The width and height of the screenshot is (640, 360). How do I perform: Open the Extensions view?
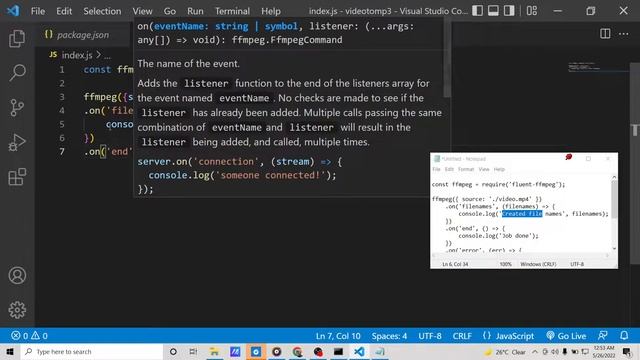pyautogui.click(x=17, y=177)
